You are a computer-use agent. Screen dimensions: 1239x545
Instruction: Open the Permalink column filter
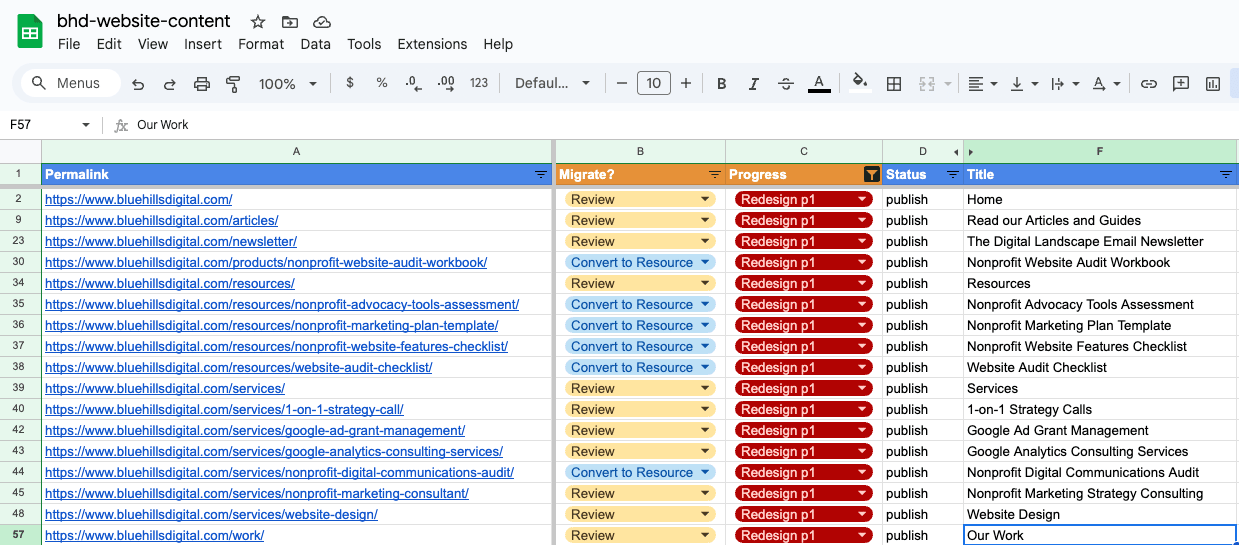pos(541,174)
